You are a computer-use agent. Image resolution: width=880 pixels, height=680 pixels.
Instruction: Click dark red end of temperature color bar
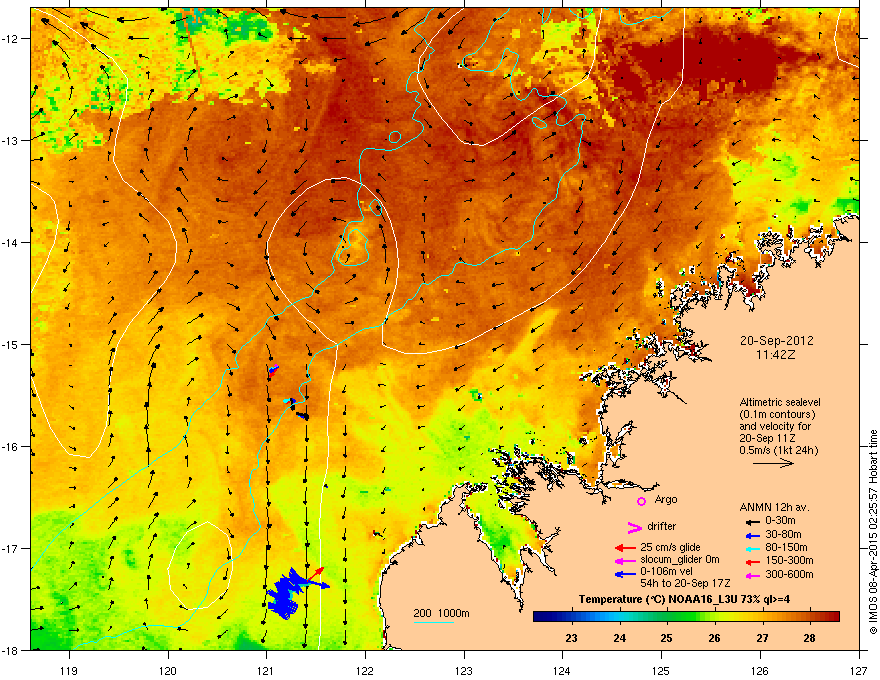pyautogui.click(x=833, y=617)
